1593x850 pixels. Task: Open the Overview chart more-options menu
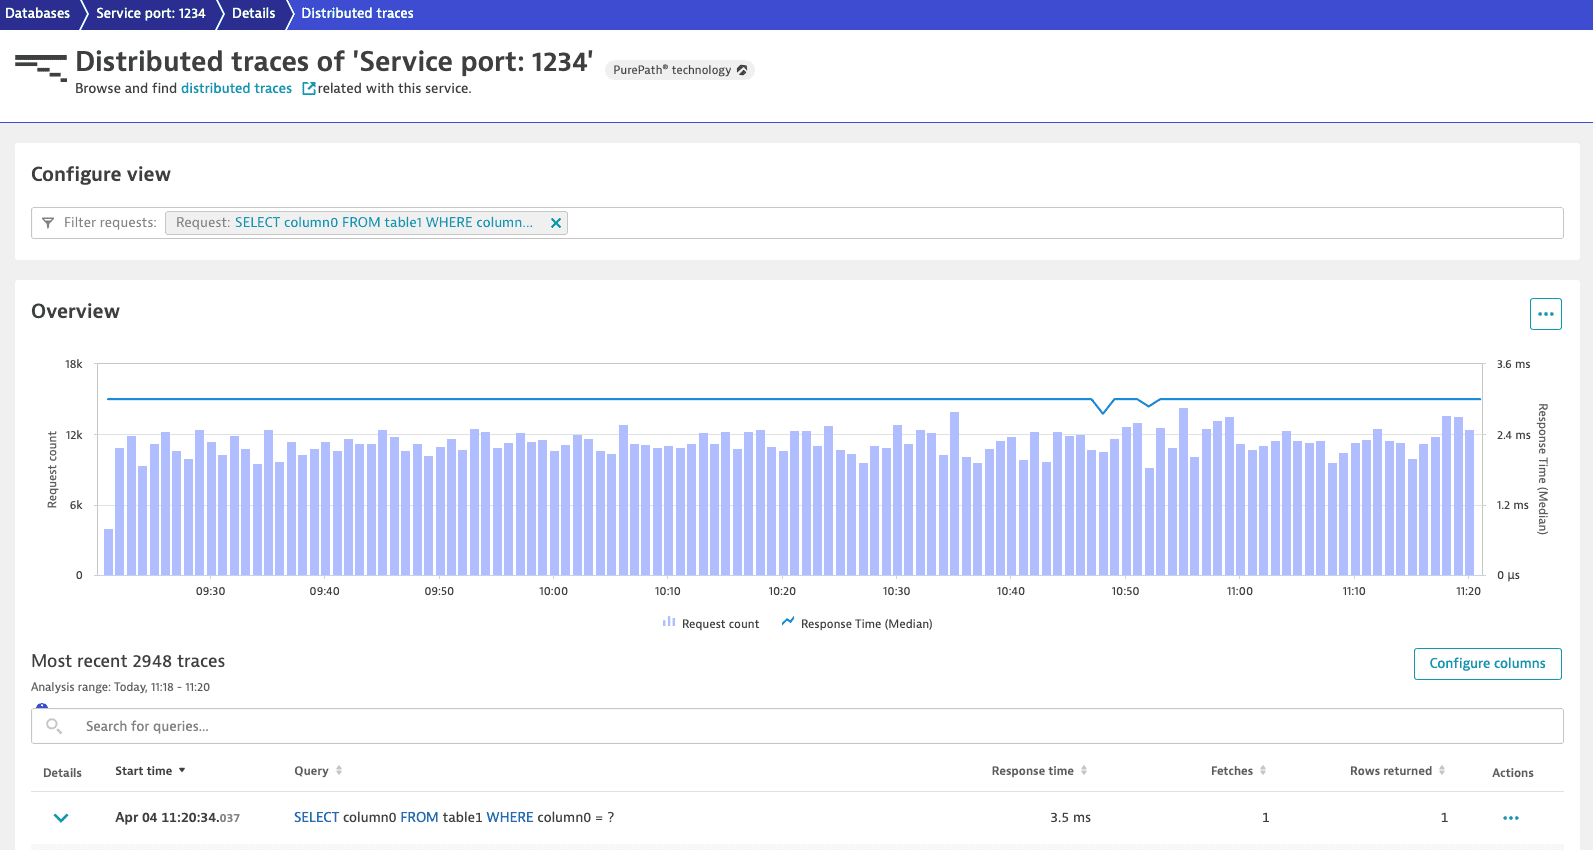[1545, 314]
